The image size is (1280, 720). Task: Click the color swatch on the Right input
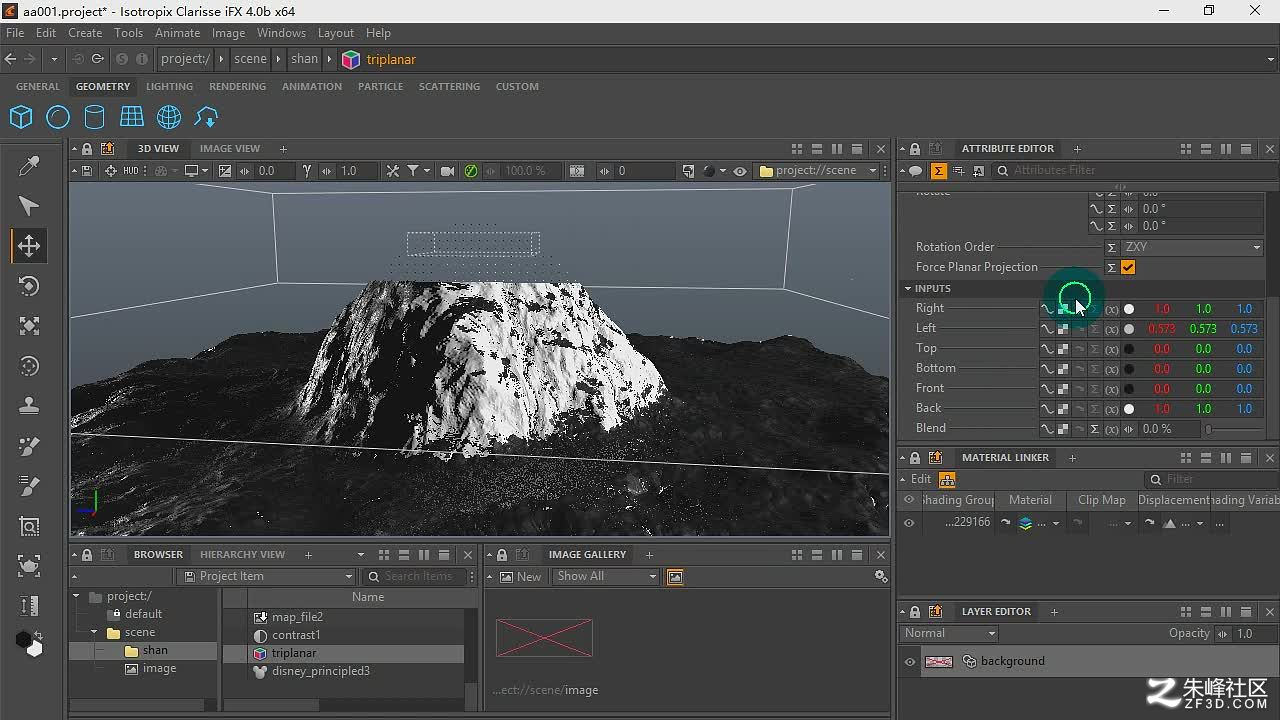click(x=1129, y=309)
